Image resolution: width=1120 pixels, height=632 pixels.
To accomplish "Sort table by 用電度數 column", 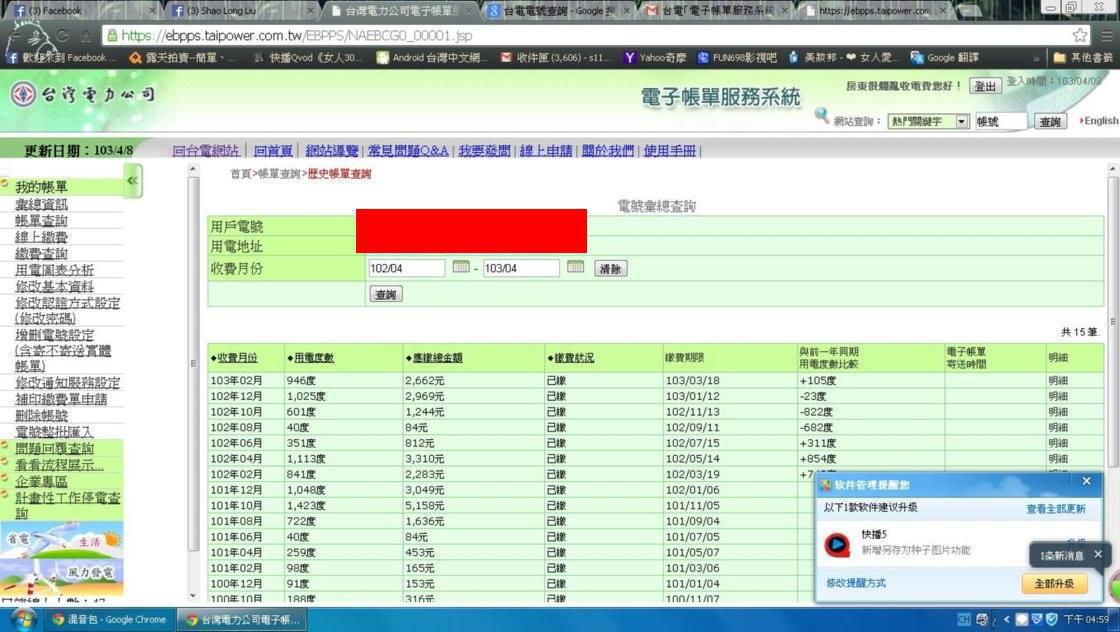I will pos(312,358).
